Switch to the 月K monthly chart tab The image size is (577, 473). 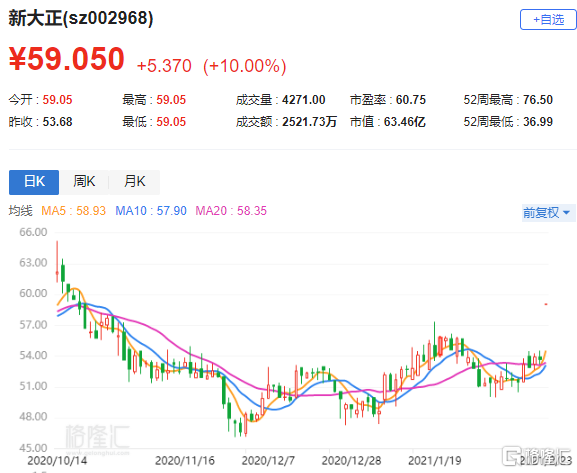[x=135, y=182]
